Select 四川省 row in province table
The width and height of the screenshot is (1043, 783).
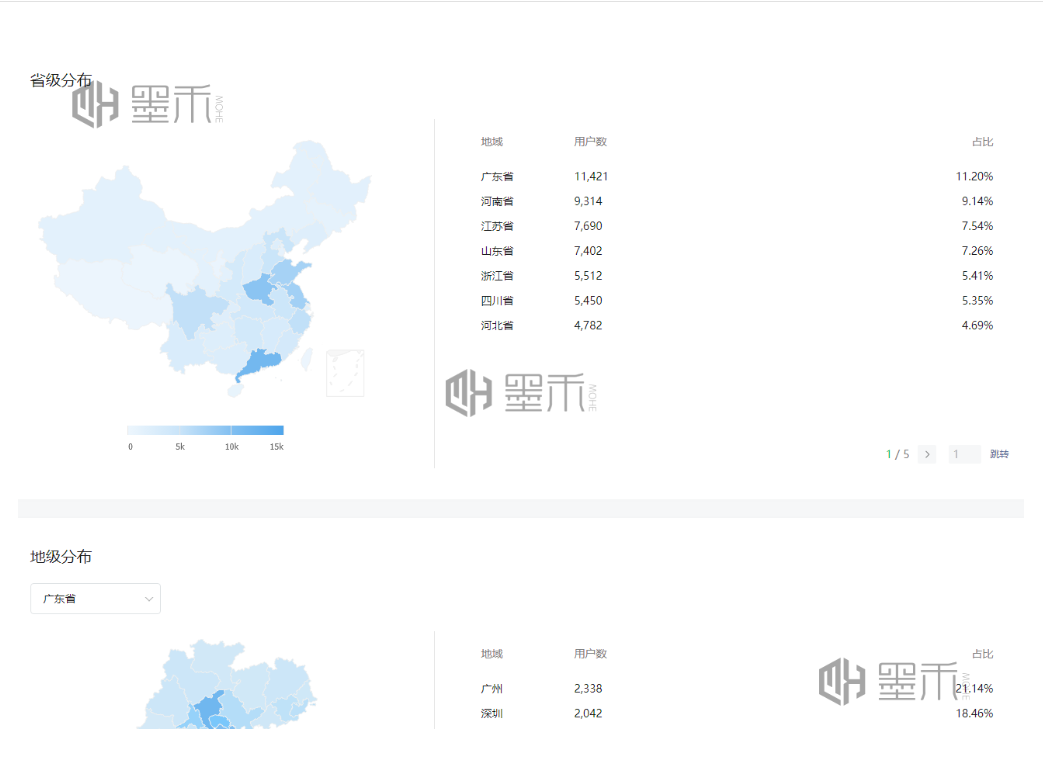736,301
